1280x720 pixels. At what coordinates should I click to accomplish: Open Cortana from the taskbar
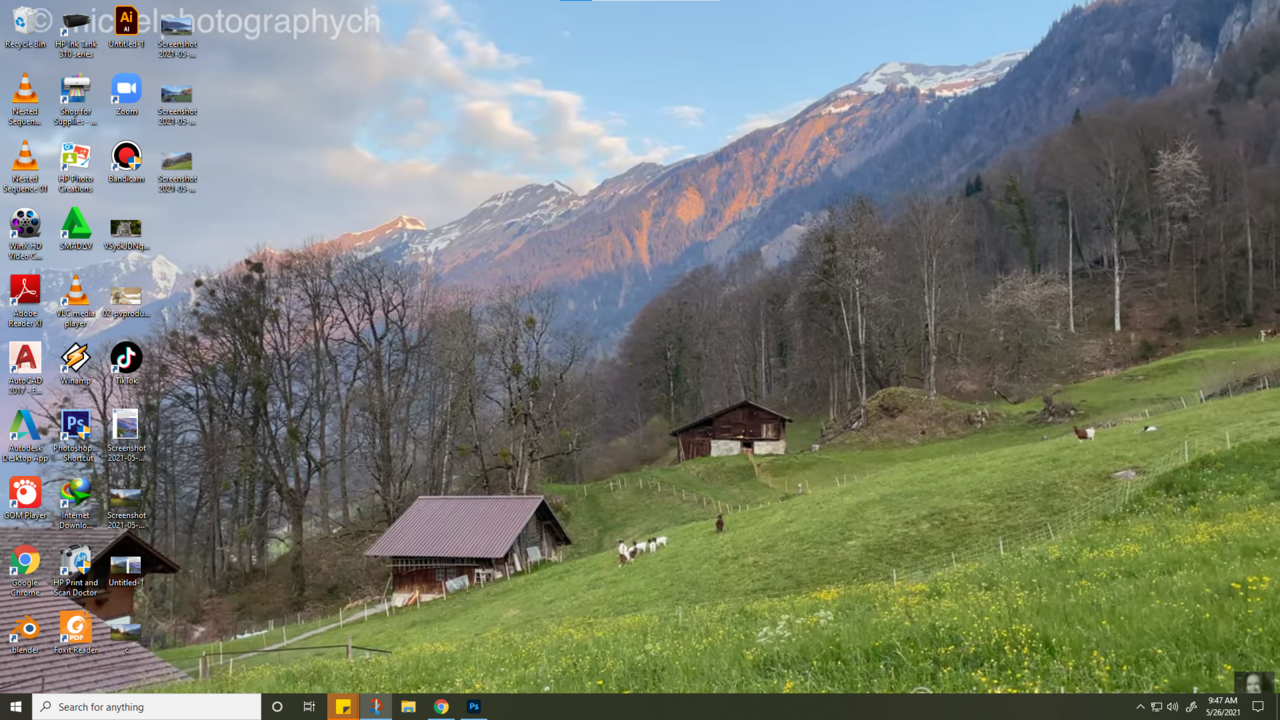(x=277, y=707)
